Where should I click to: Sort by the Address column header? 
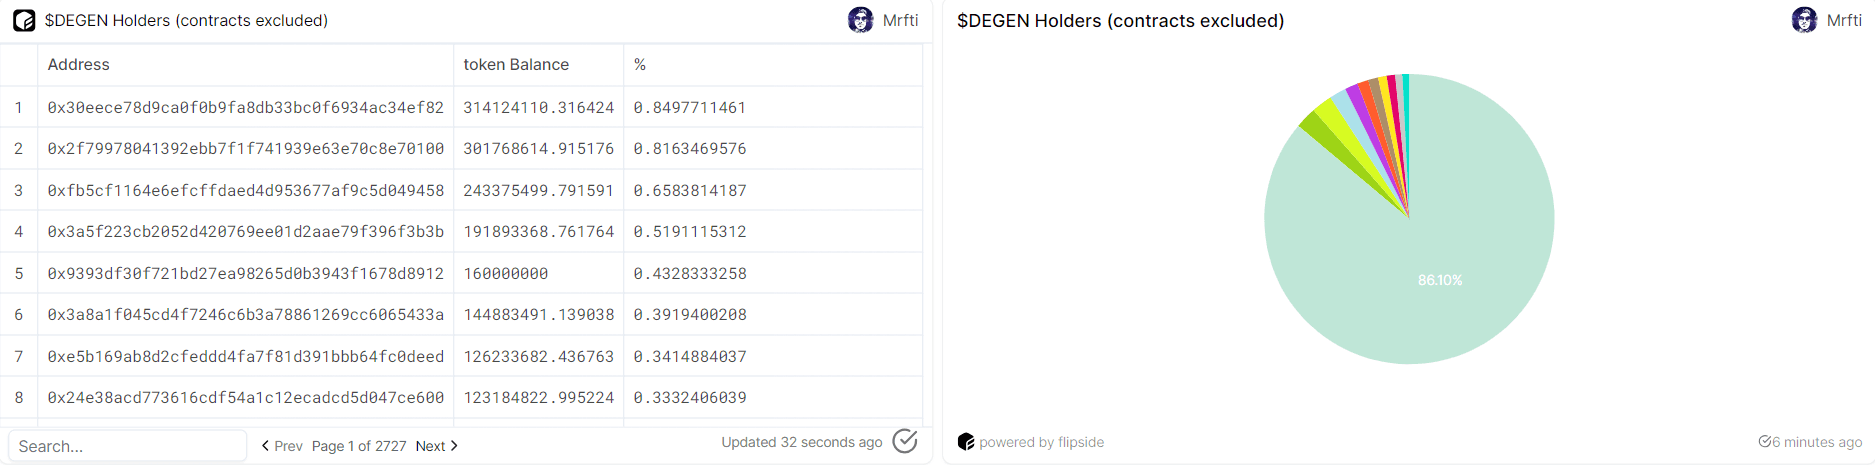(x=79, y=64)
